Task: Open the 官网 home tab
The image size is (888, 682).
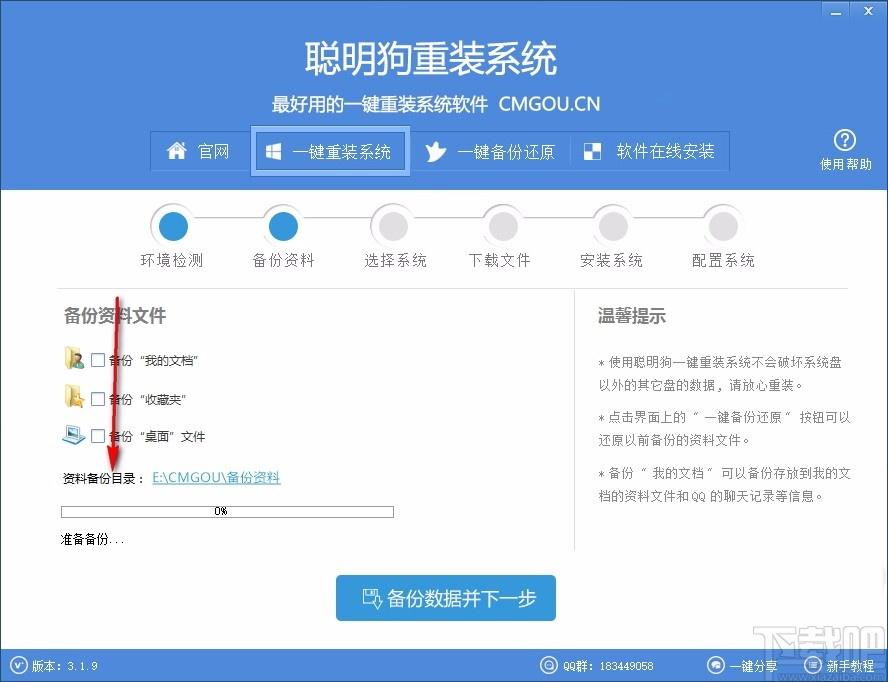Action: click(x=200, y=151)
